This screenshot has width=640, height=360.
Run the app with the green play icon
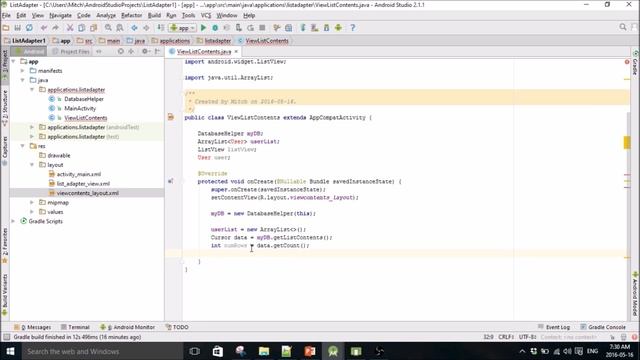[x=203, y=28]
